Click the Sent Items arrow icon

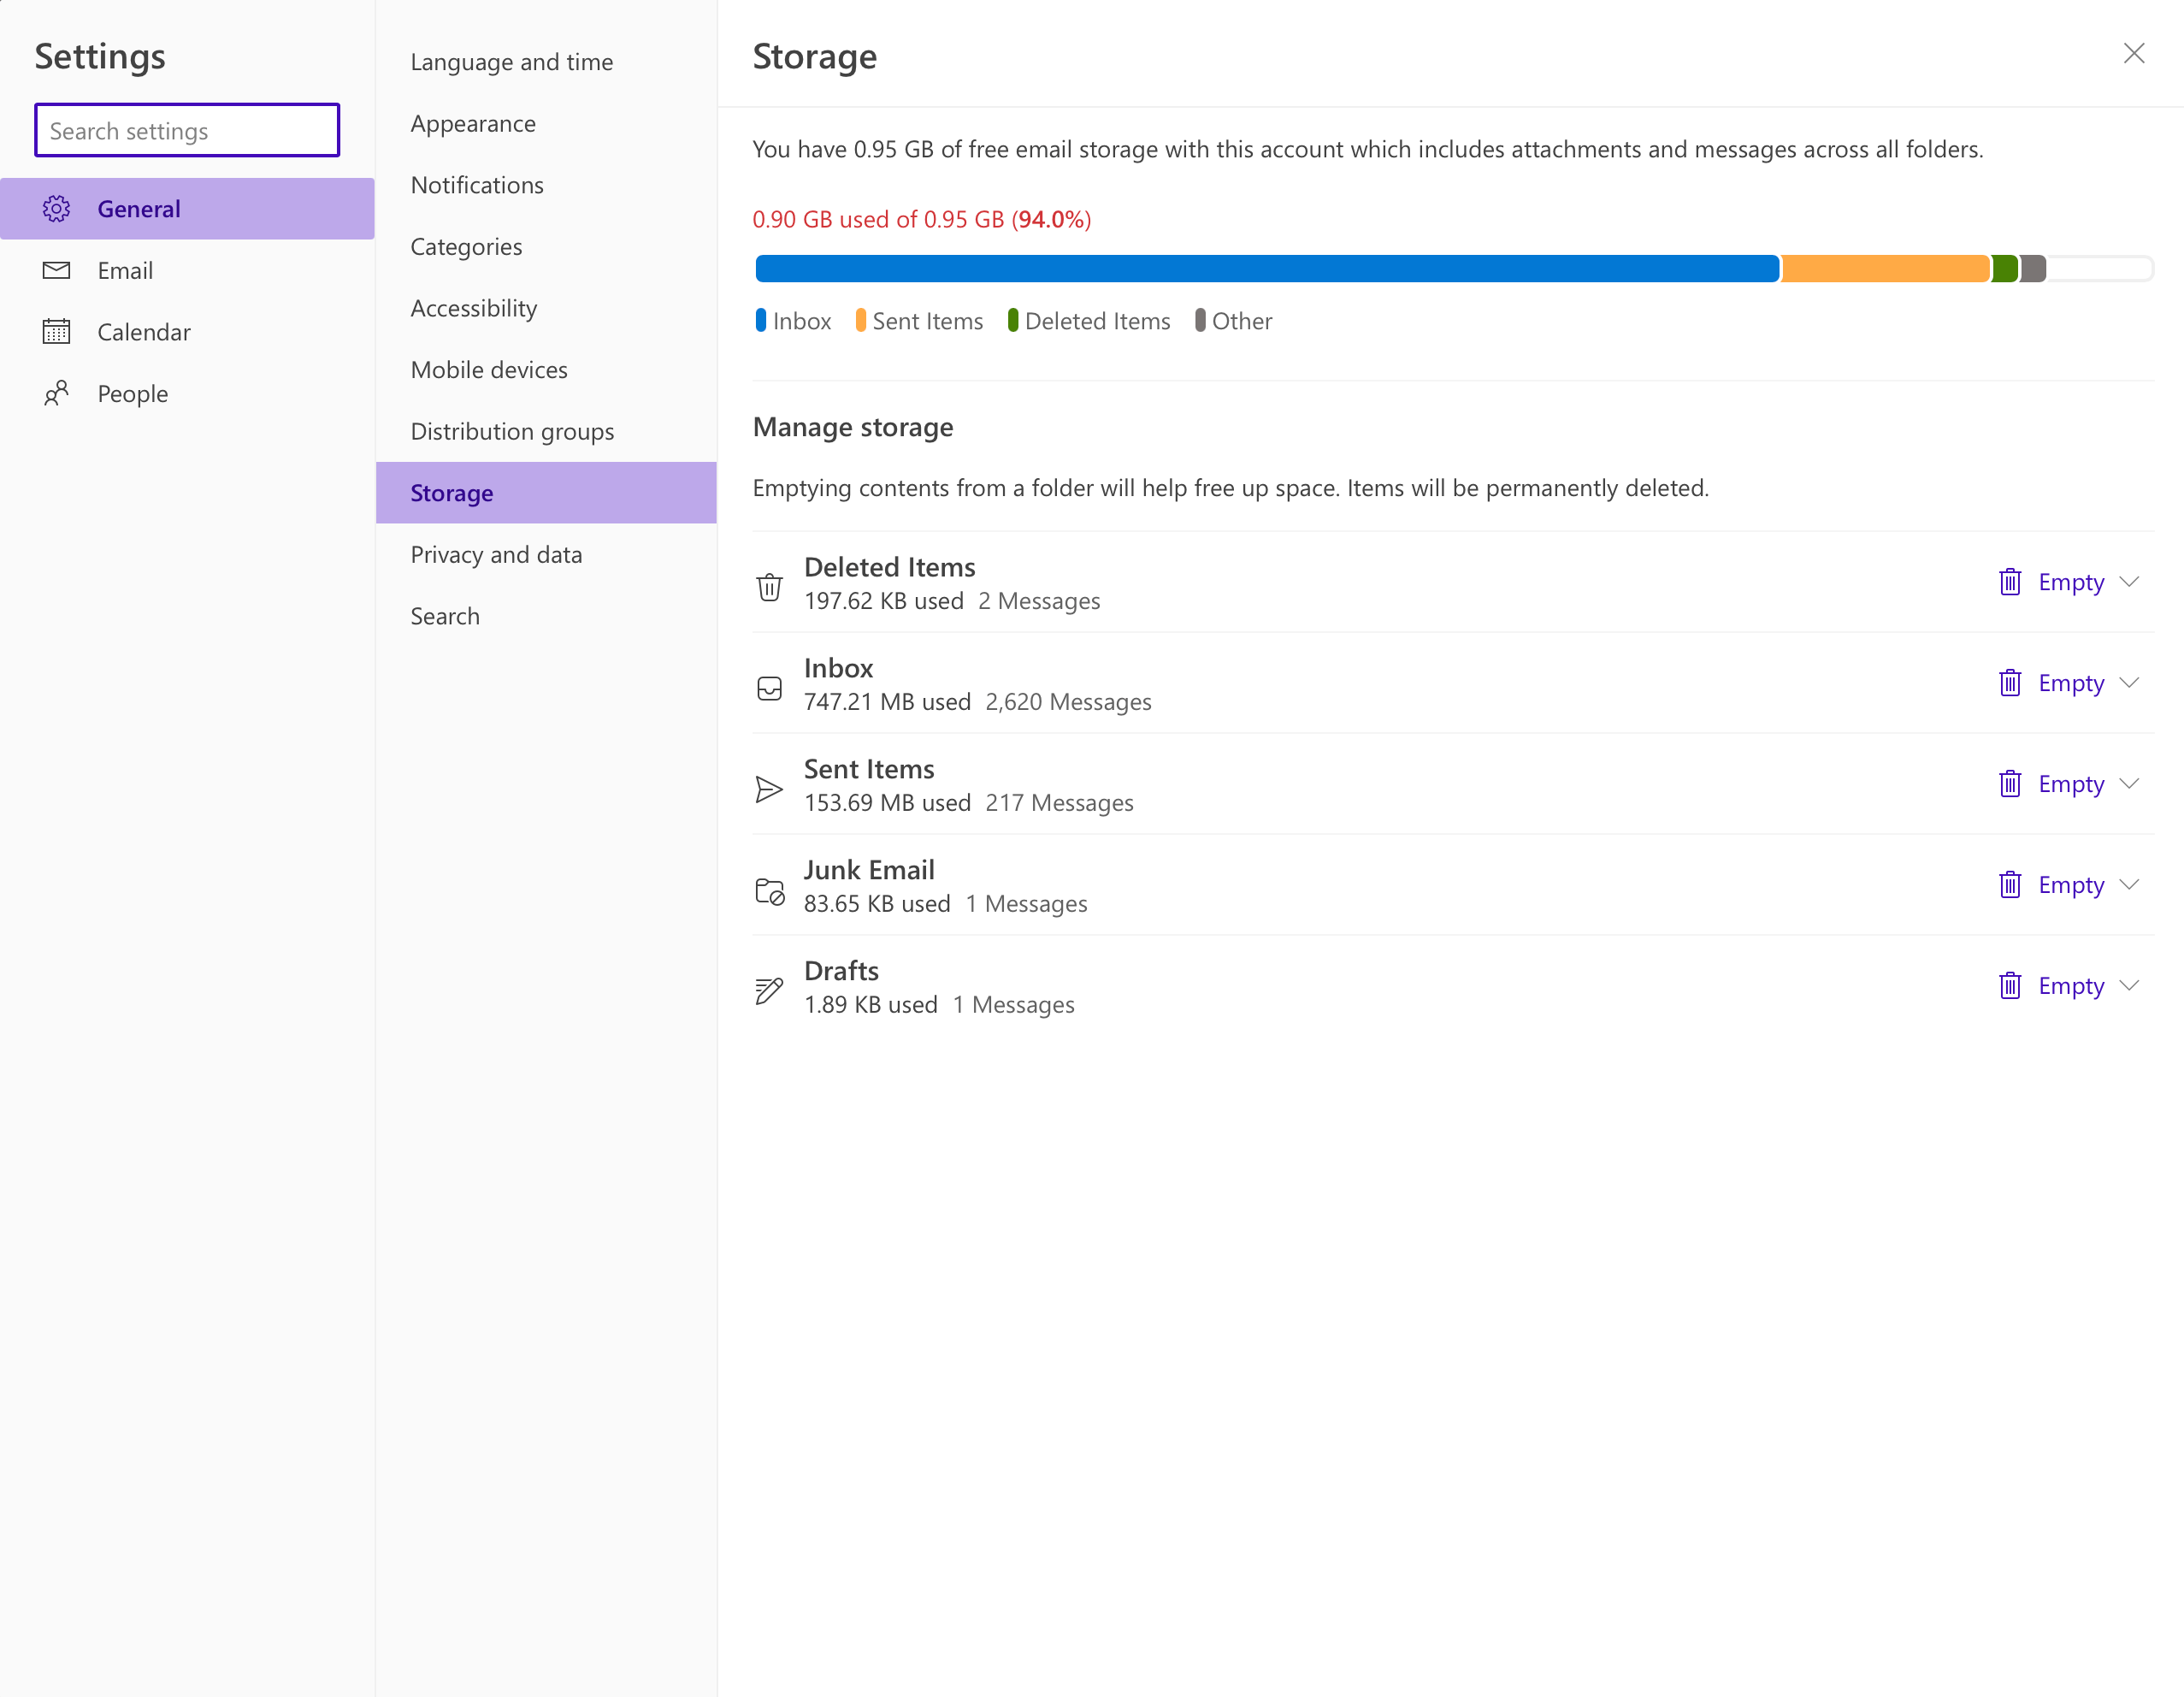click(769, 789)
